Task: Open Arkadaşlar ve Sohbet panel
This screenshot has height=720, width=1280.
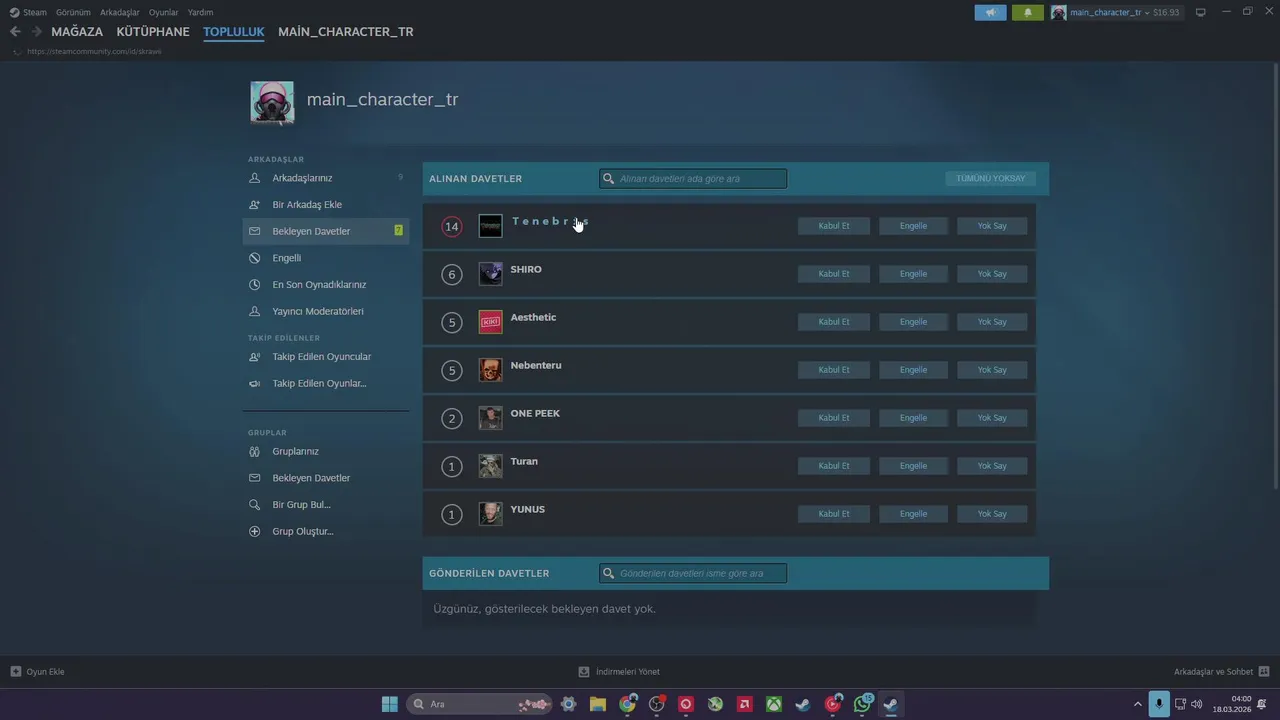Action: pos(1221,672)
